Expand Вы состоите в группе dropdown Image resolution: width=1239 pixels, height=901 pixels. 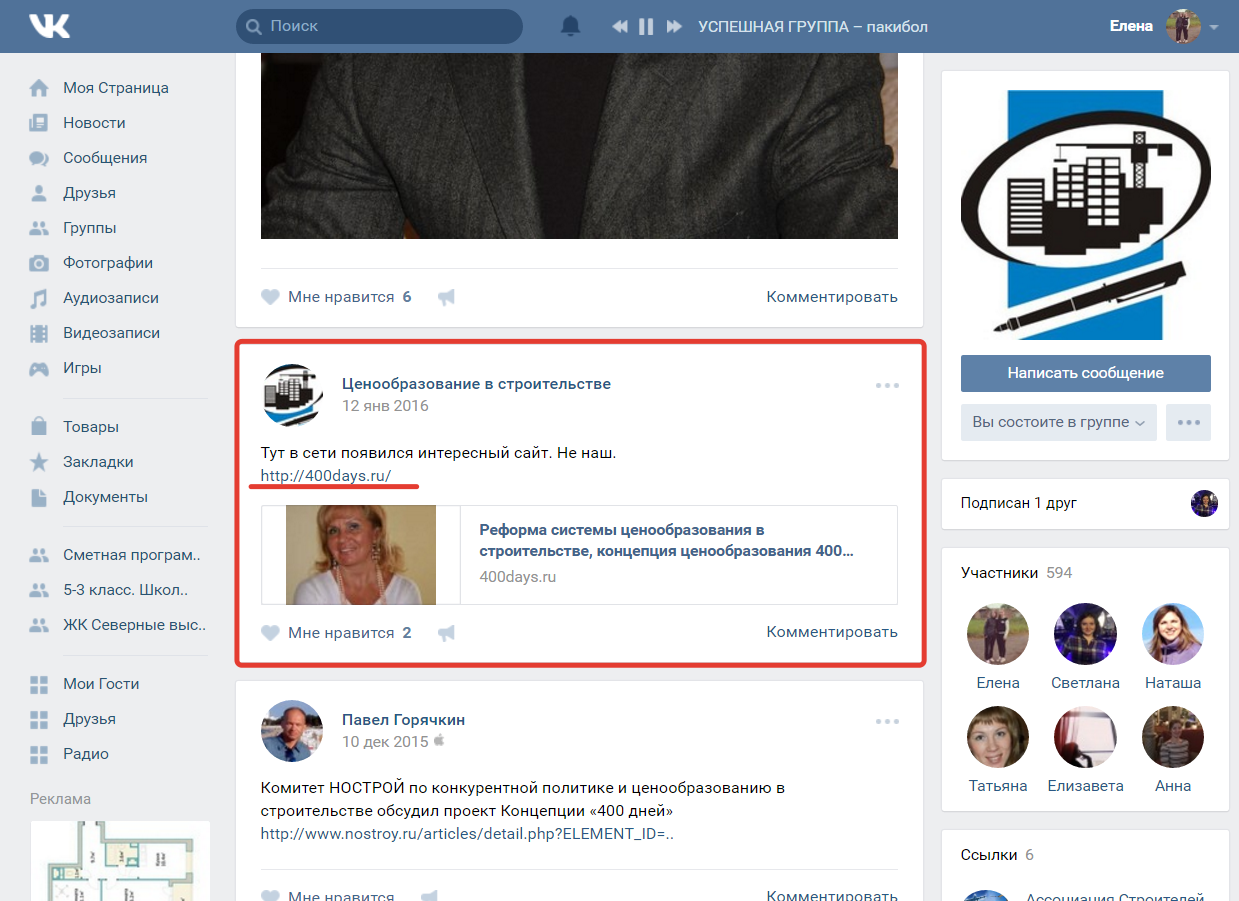point(1059,422)
